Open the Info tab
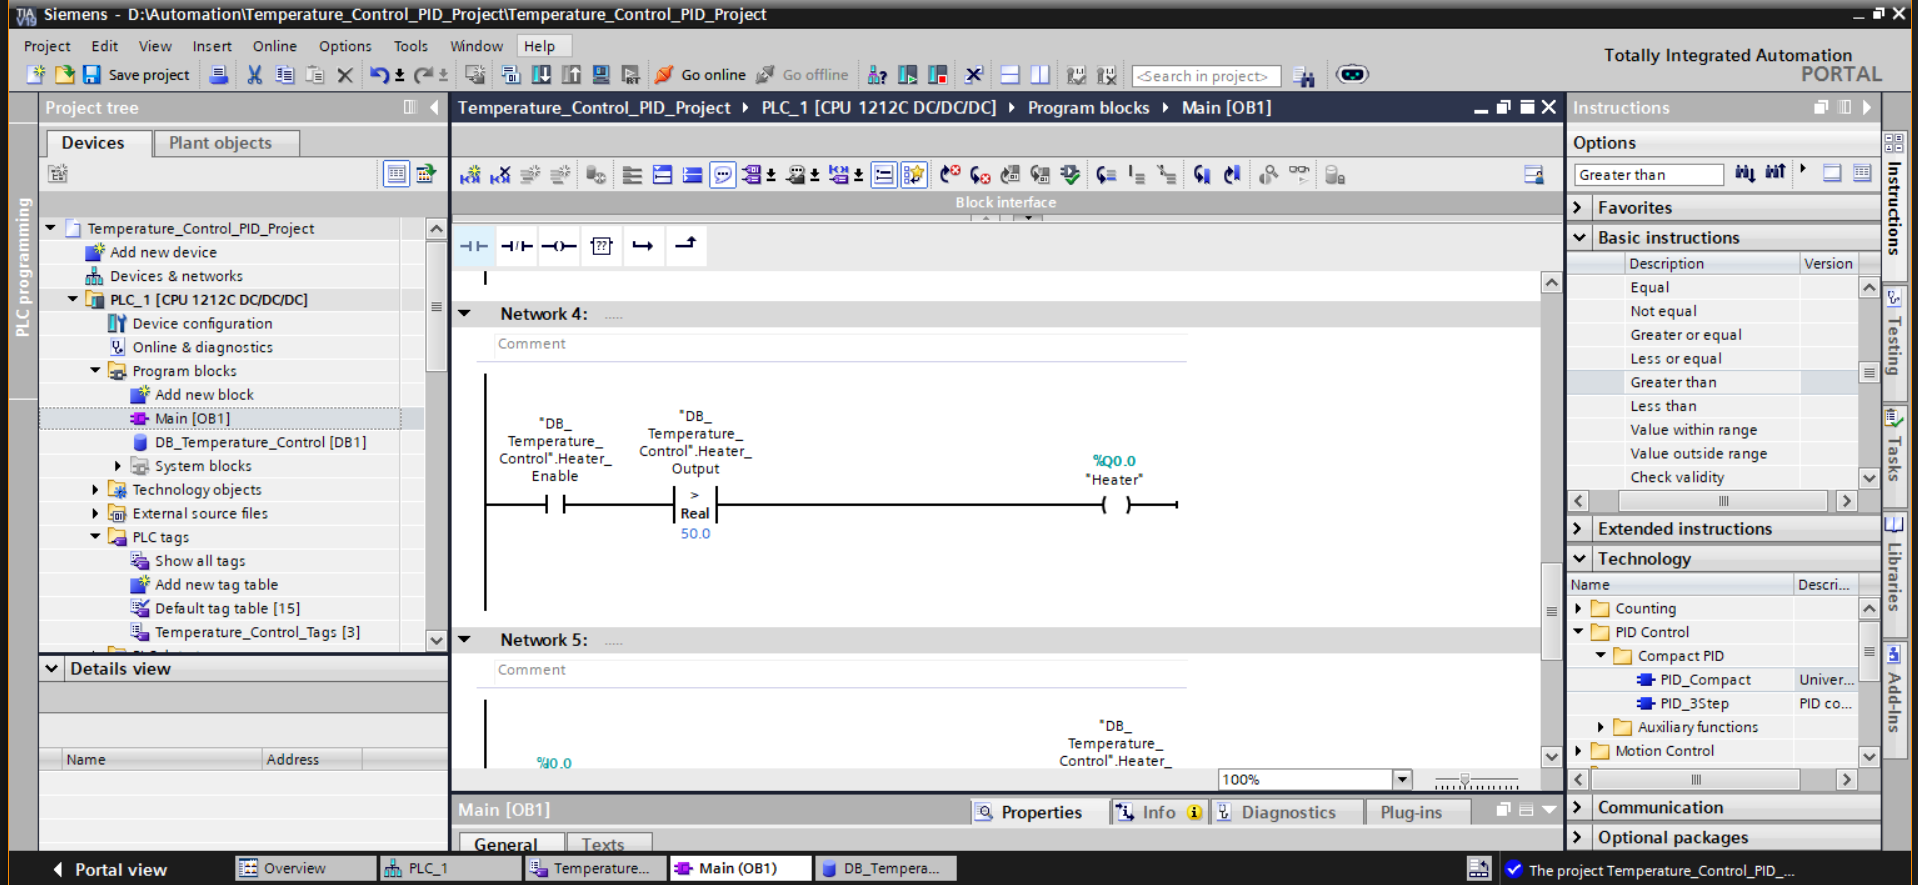This screenshot has height=885, width=1918. click(x=1158, y=813)
